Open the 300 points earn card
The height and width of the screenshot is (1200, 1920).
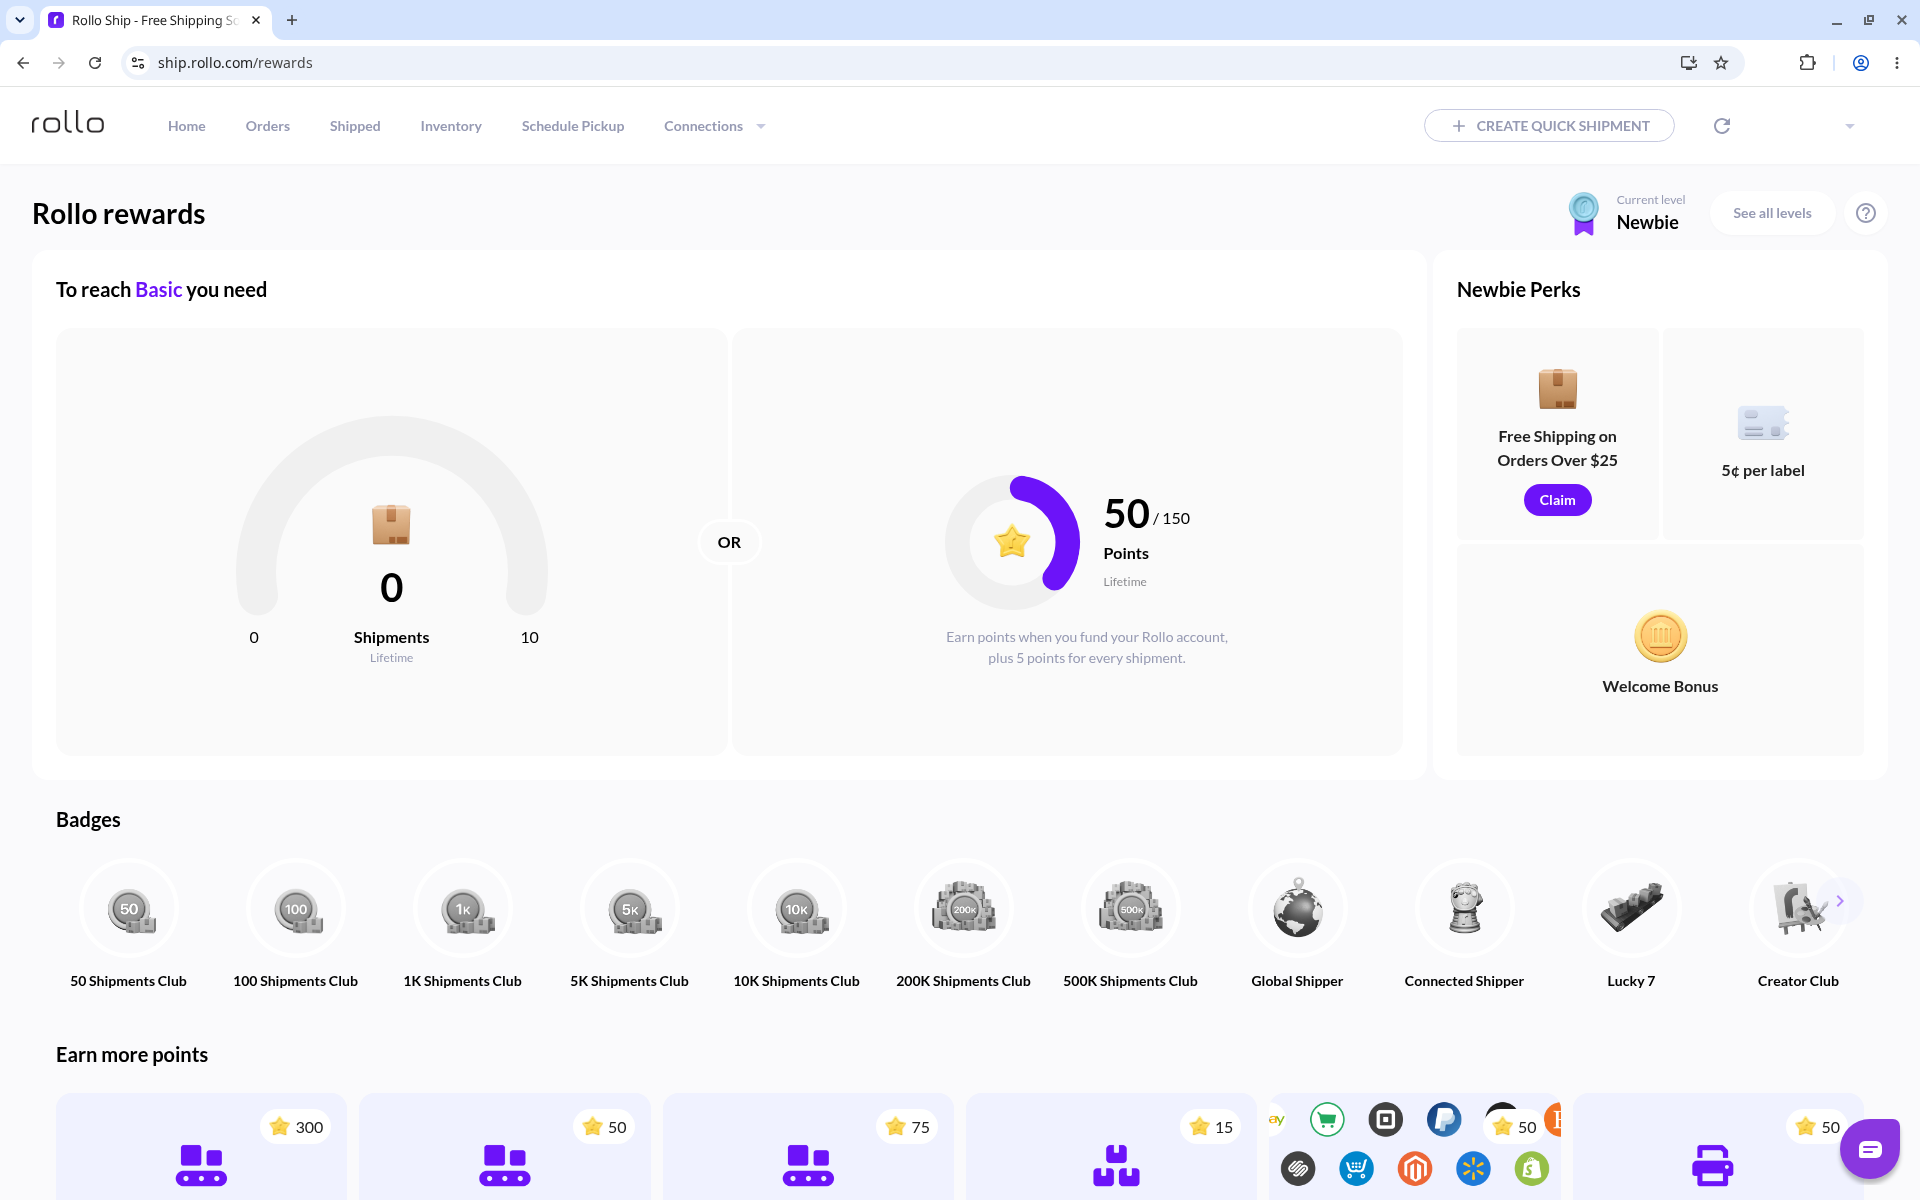pyautogui.click(x=201, y=1146)
